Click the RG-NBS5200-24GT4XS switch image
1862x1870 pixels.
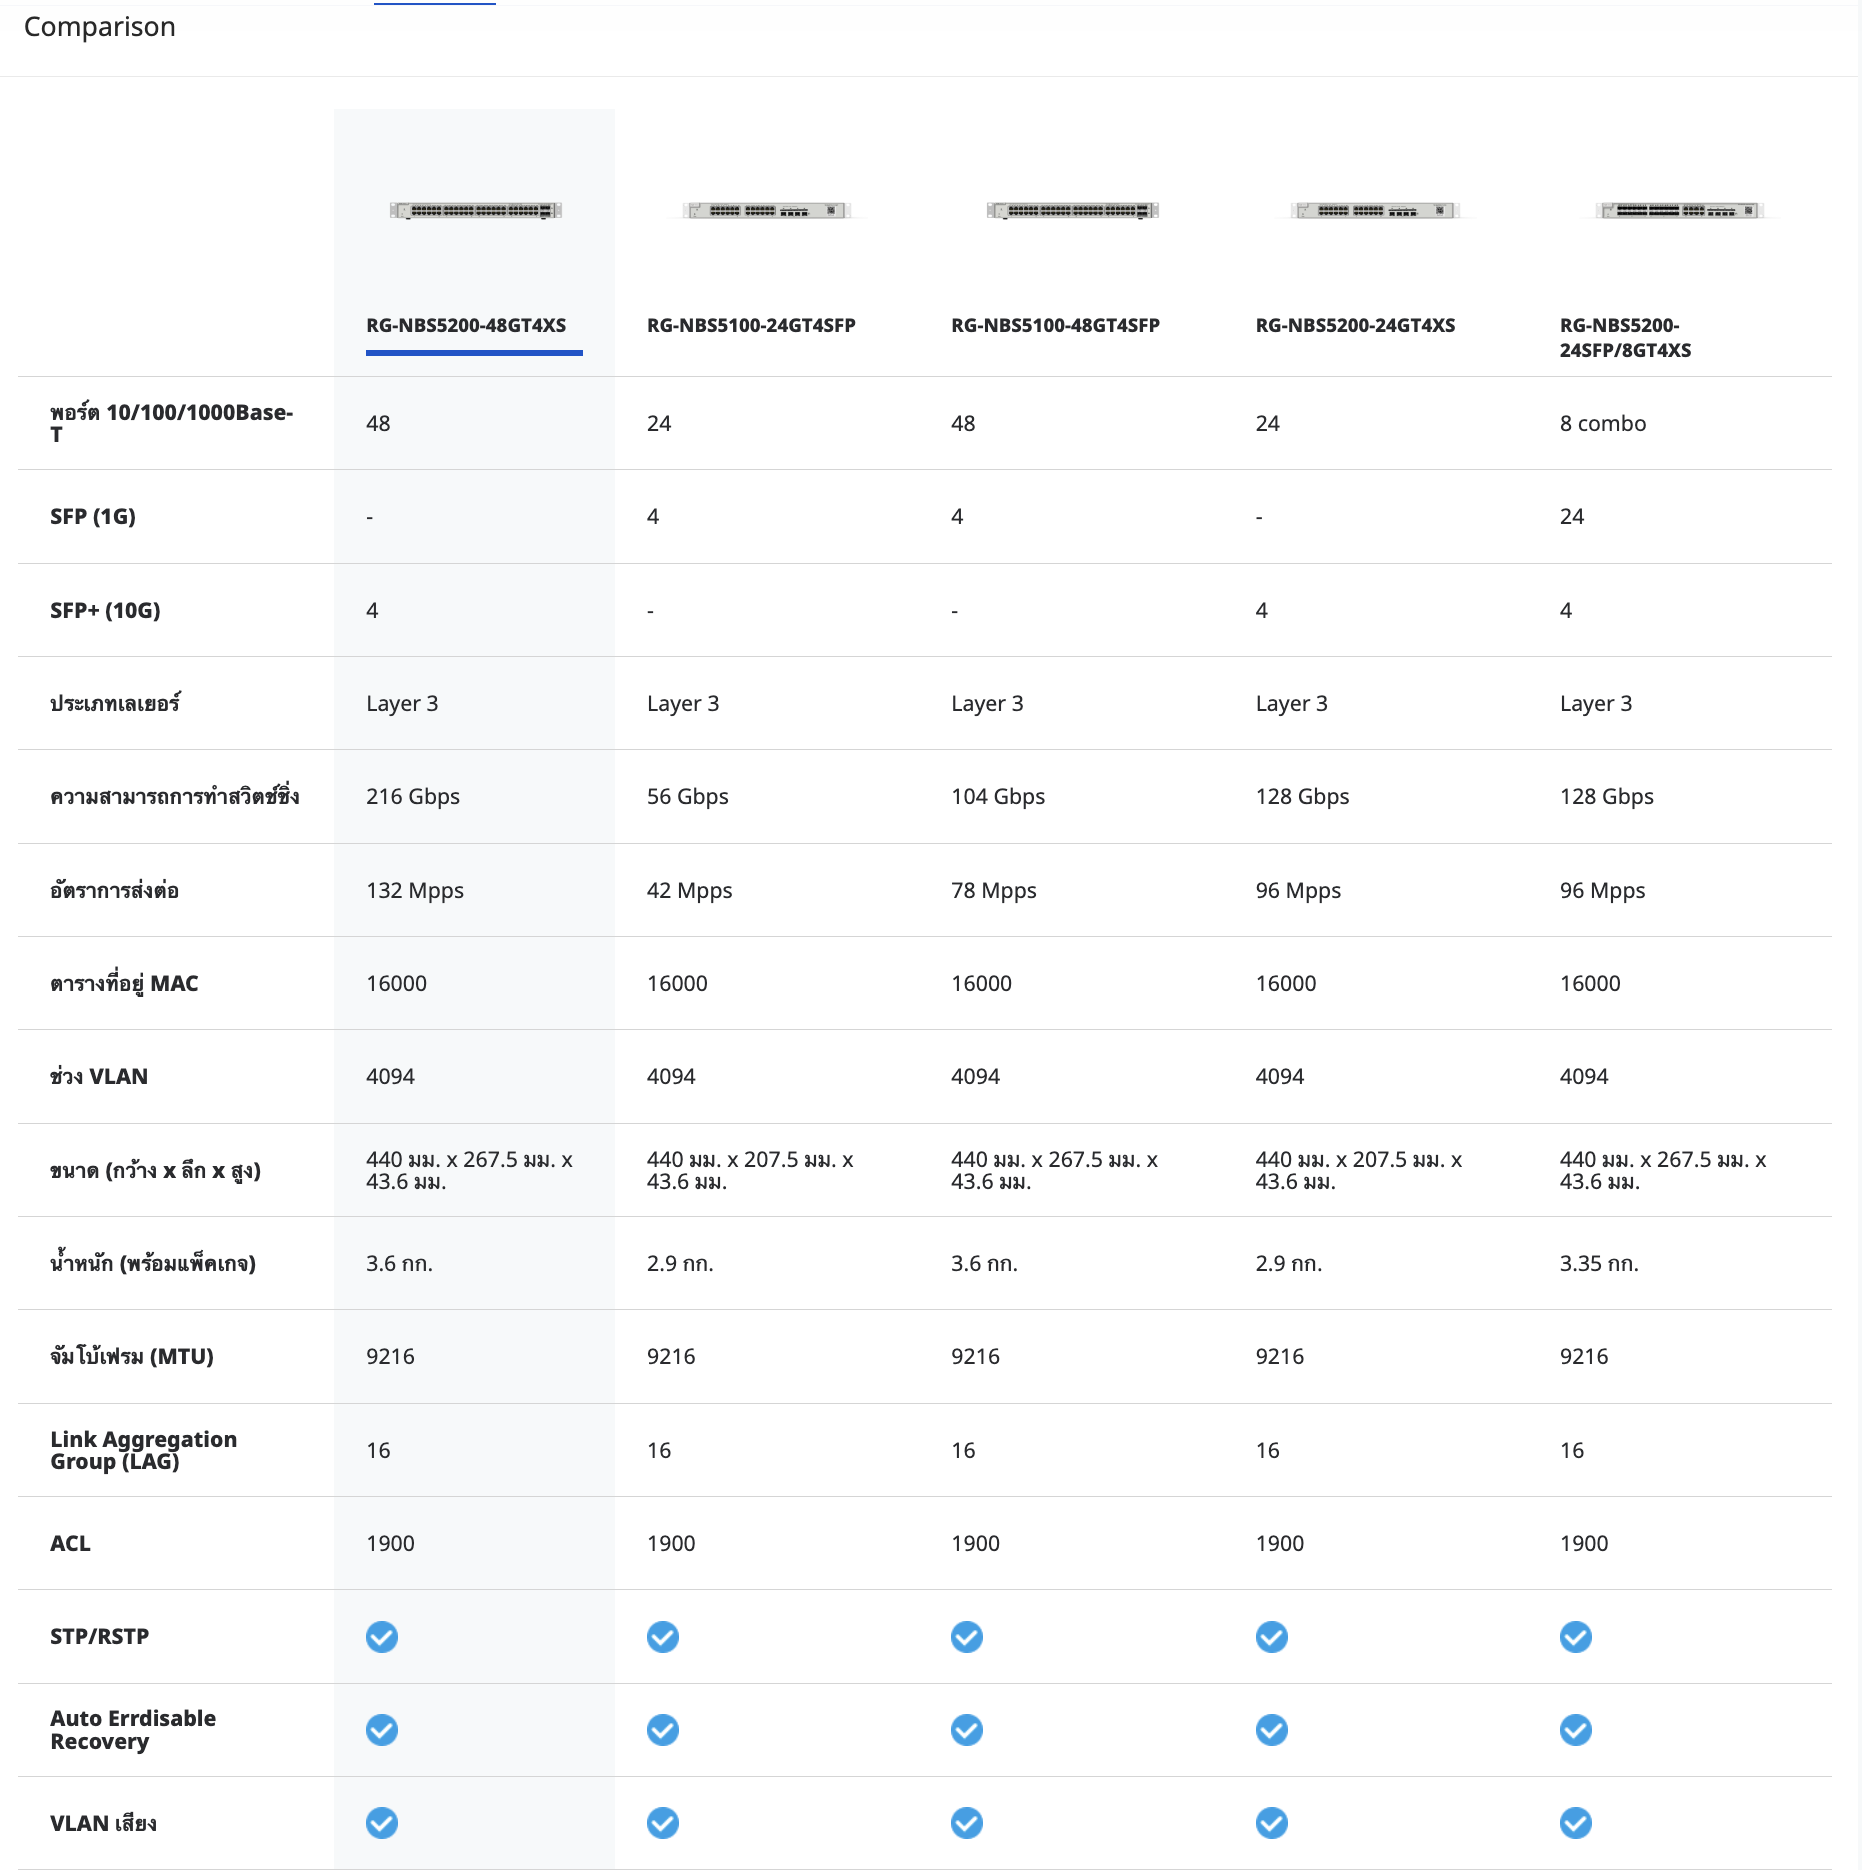click(1375, 210)
